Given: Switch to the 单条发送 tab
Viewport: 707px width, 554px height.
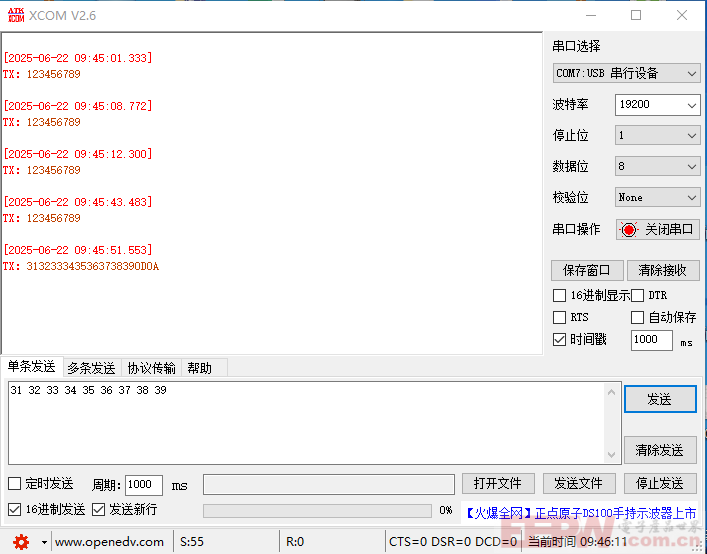Looking at the screenshot, I should tap(31, 366).
